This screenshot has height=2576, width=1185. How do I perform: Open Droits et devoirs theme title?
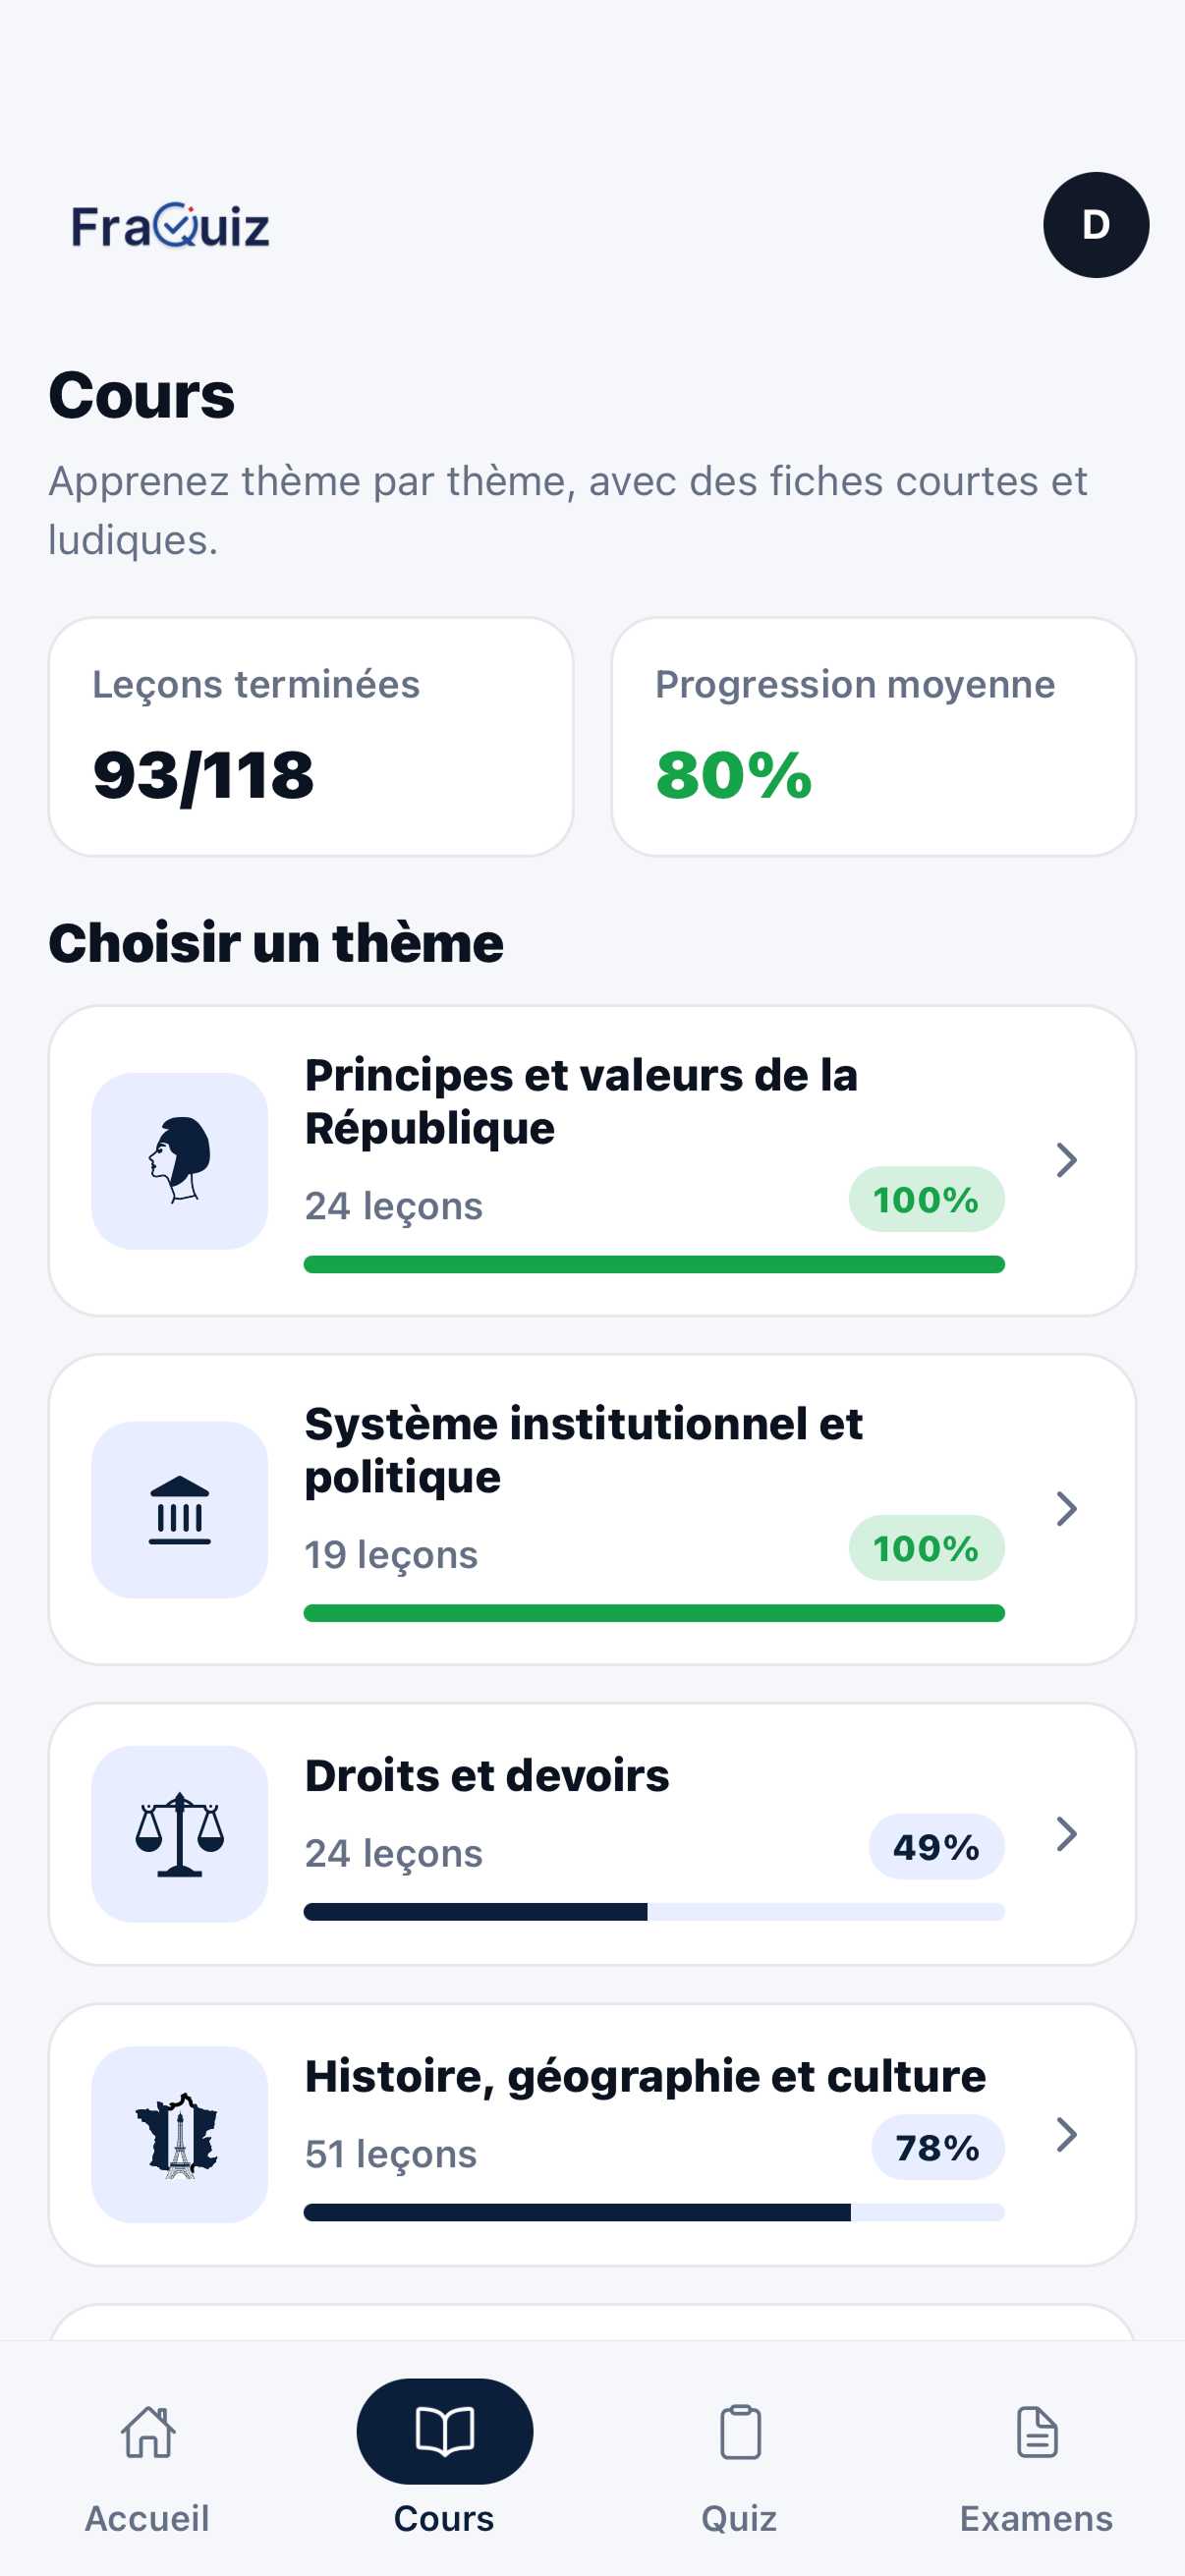point(487,1776)
